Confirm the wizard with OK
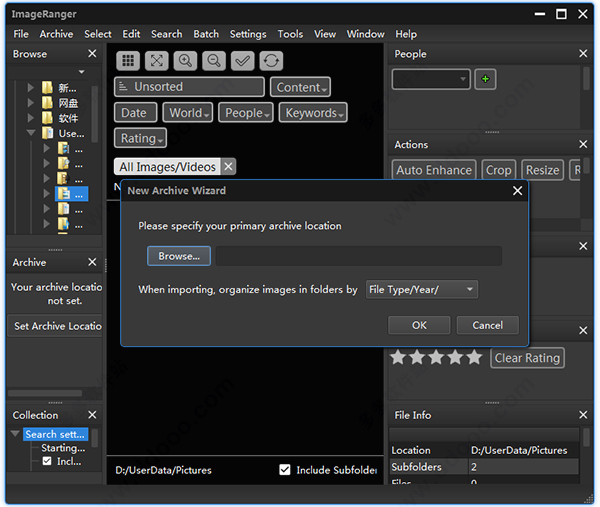 [419, 325]
